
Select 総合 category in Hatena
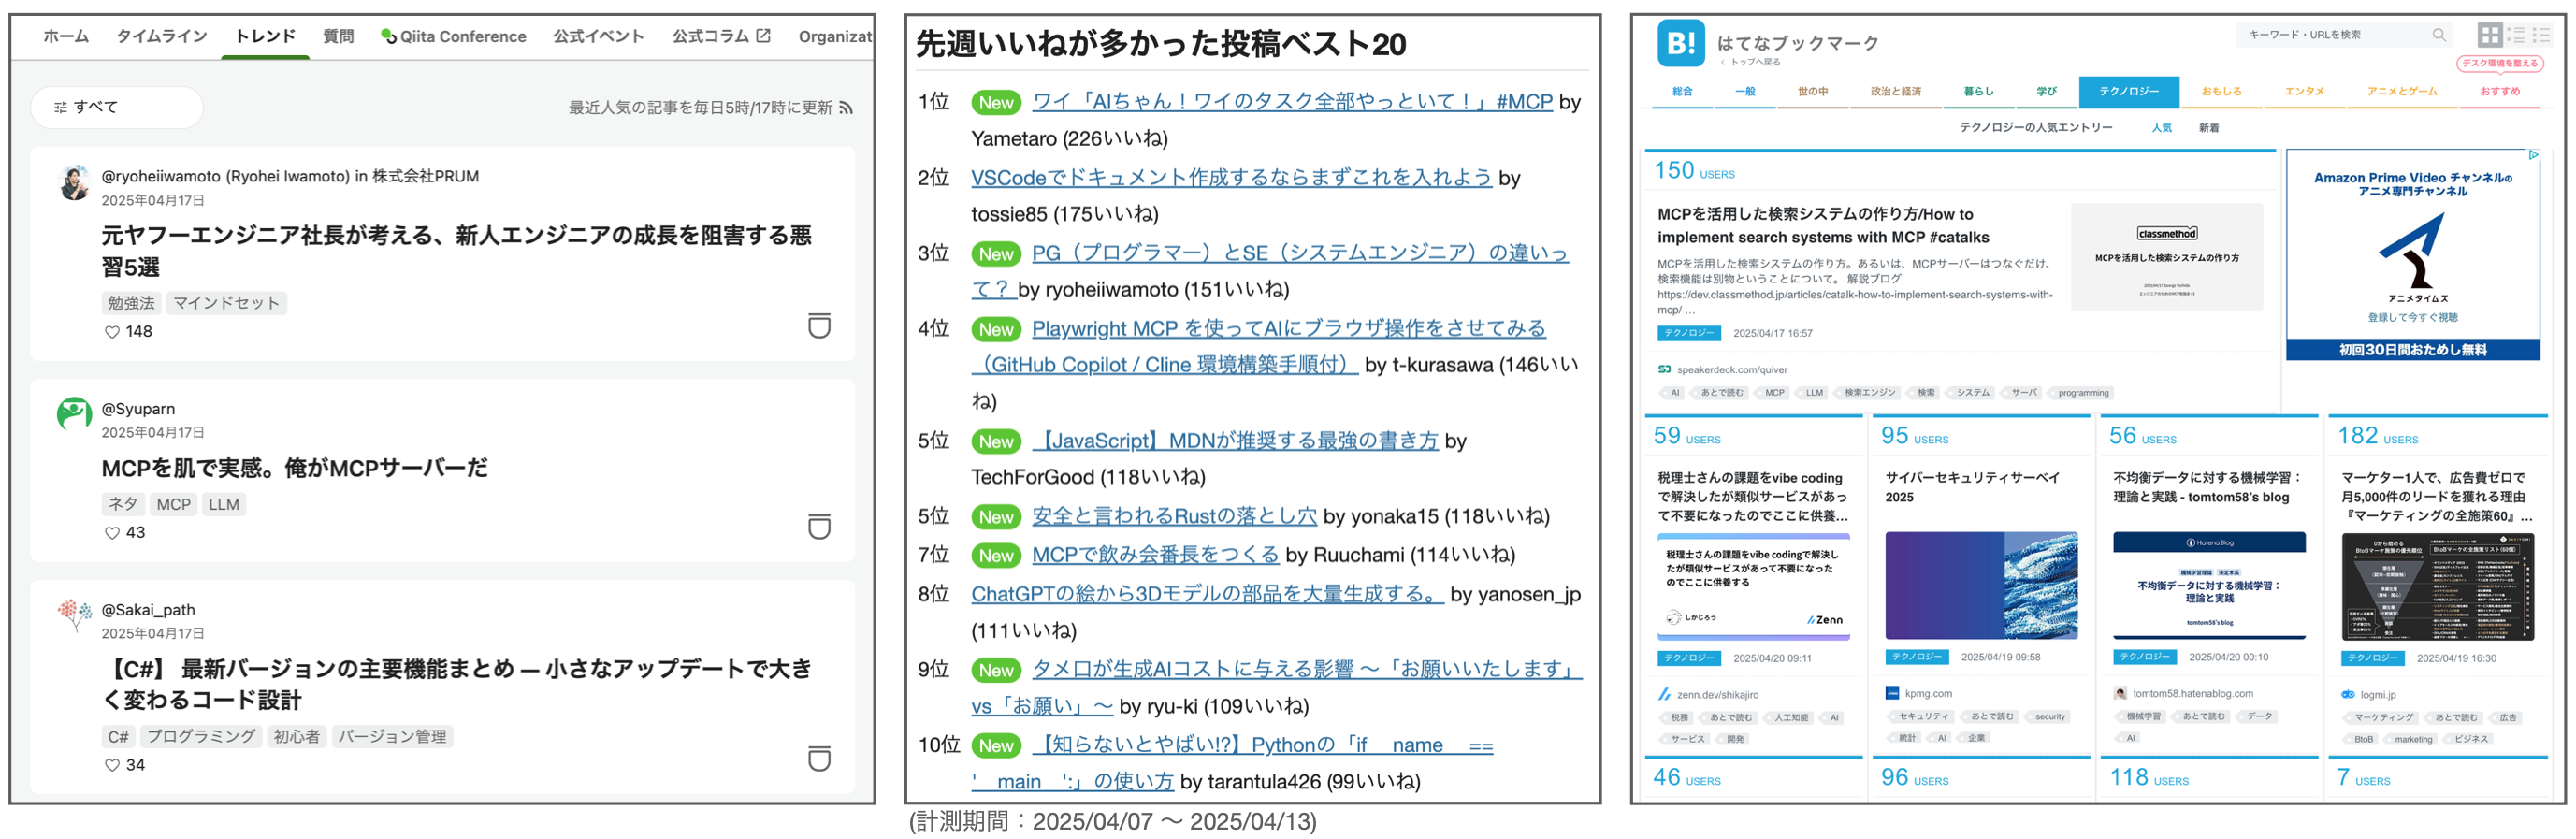pyautogui.click(x=1682, y=91)
